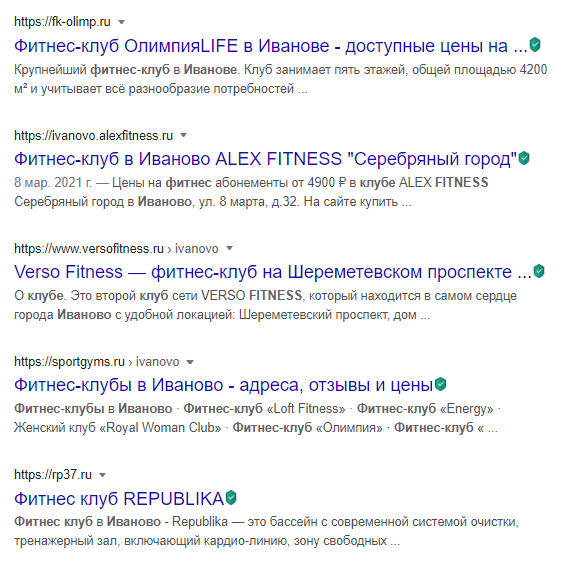Open dropdown arrow next to sportgyms.ru ivanovo
Viewport: 576px width, 564px height.
(190, 362)
